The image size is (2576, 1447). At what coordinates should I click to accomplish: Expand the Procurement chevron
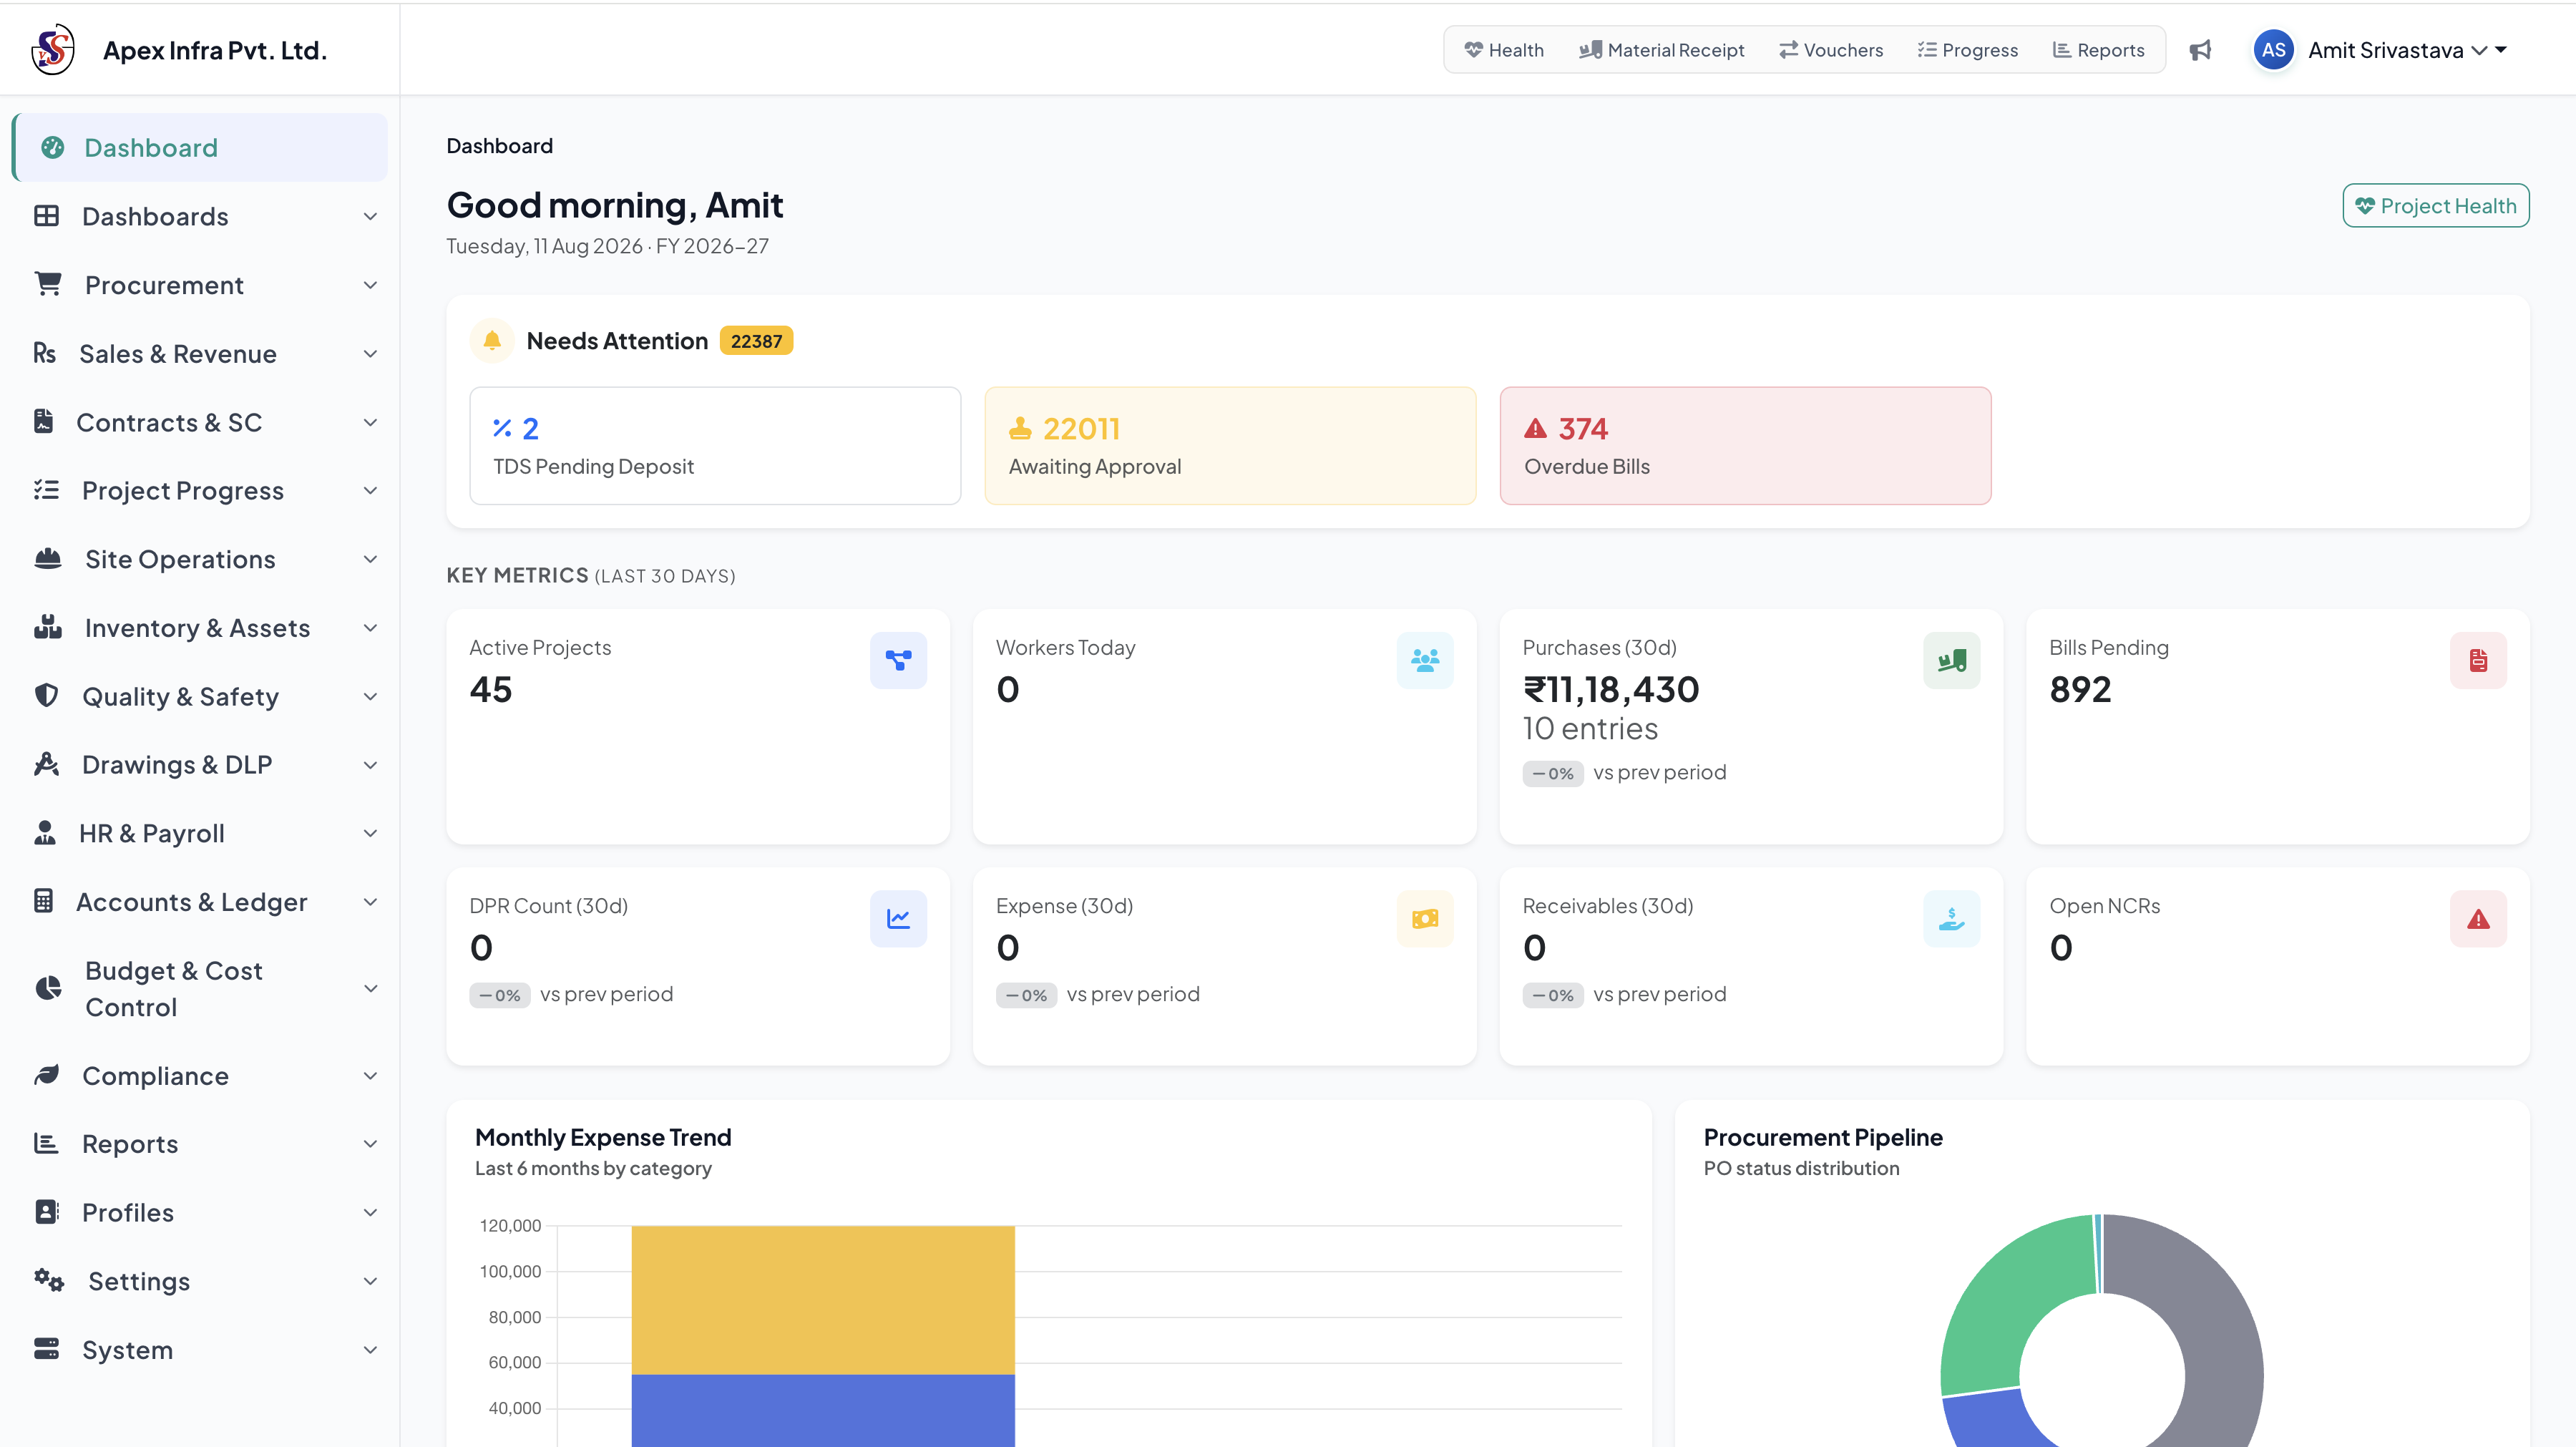370,285
